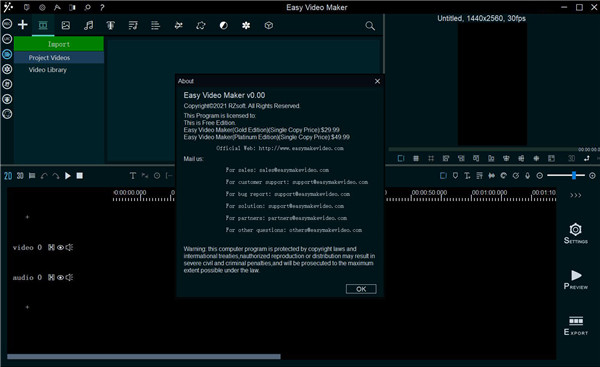The height and width of the screenshot is (367, 600).
Task: Click the preview progress bar
Action: [483, 149]
